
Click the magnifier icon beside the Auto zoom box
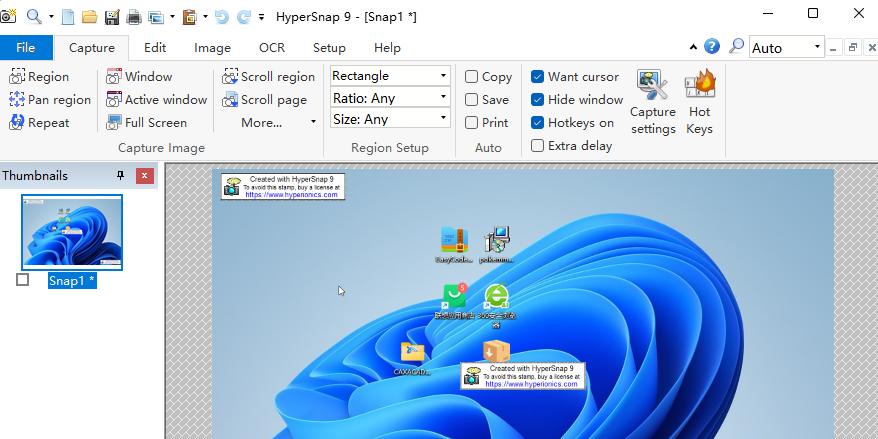736,46
